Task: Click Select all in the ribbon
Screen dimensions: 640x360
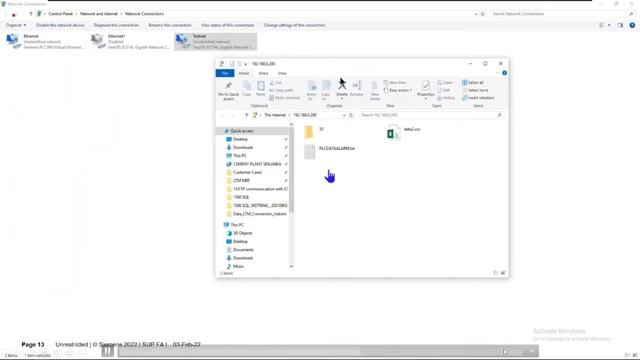Action: coord(473,83)
